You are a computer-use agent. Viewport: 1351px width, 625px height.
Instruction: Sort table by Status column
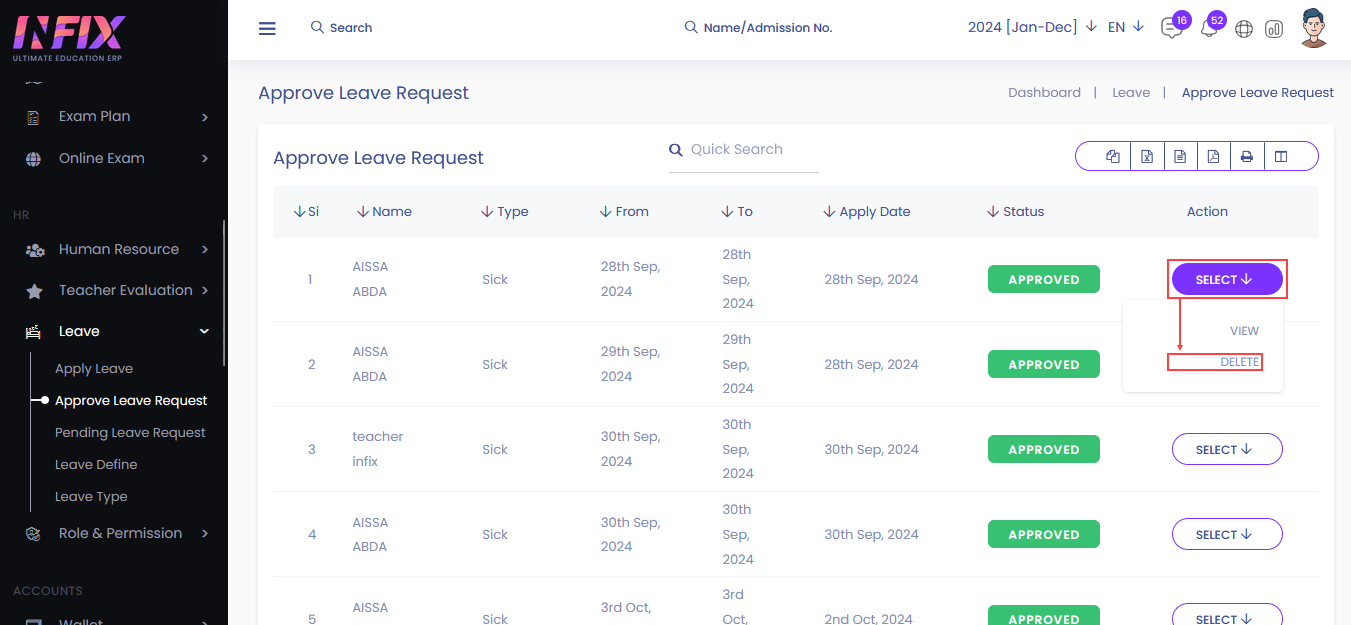point(1015,211)
